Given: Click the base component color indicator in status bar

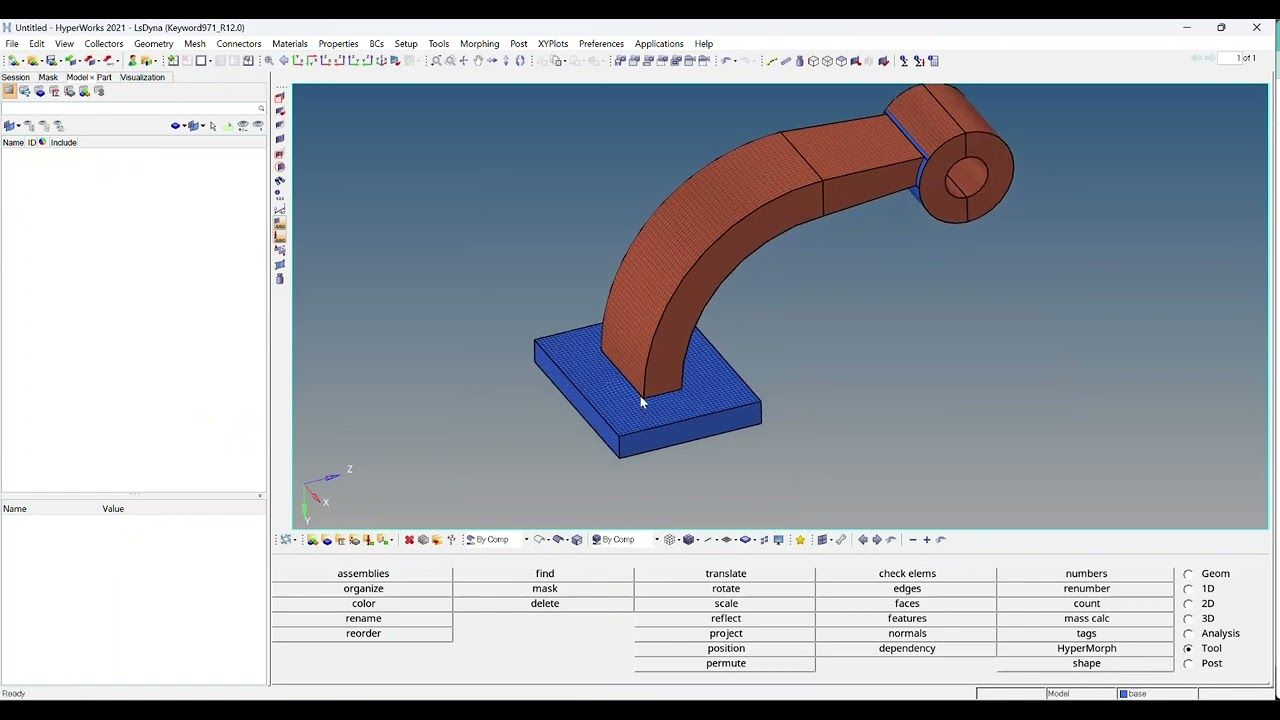Looking at the screenshot, I should [1123, 694].
